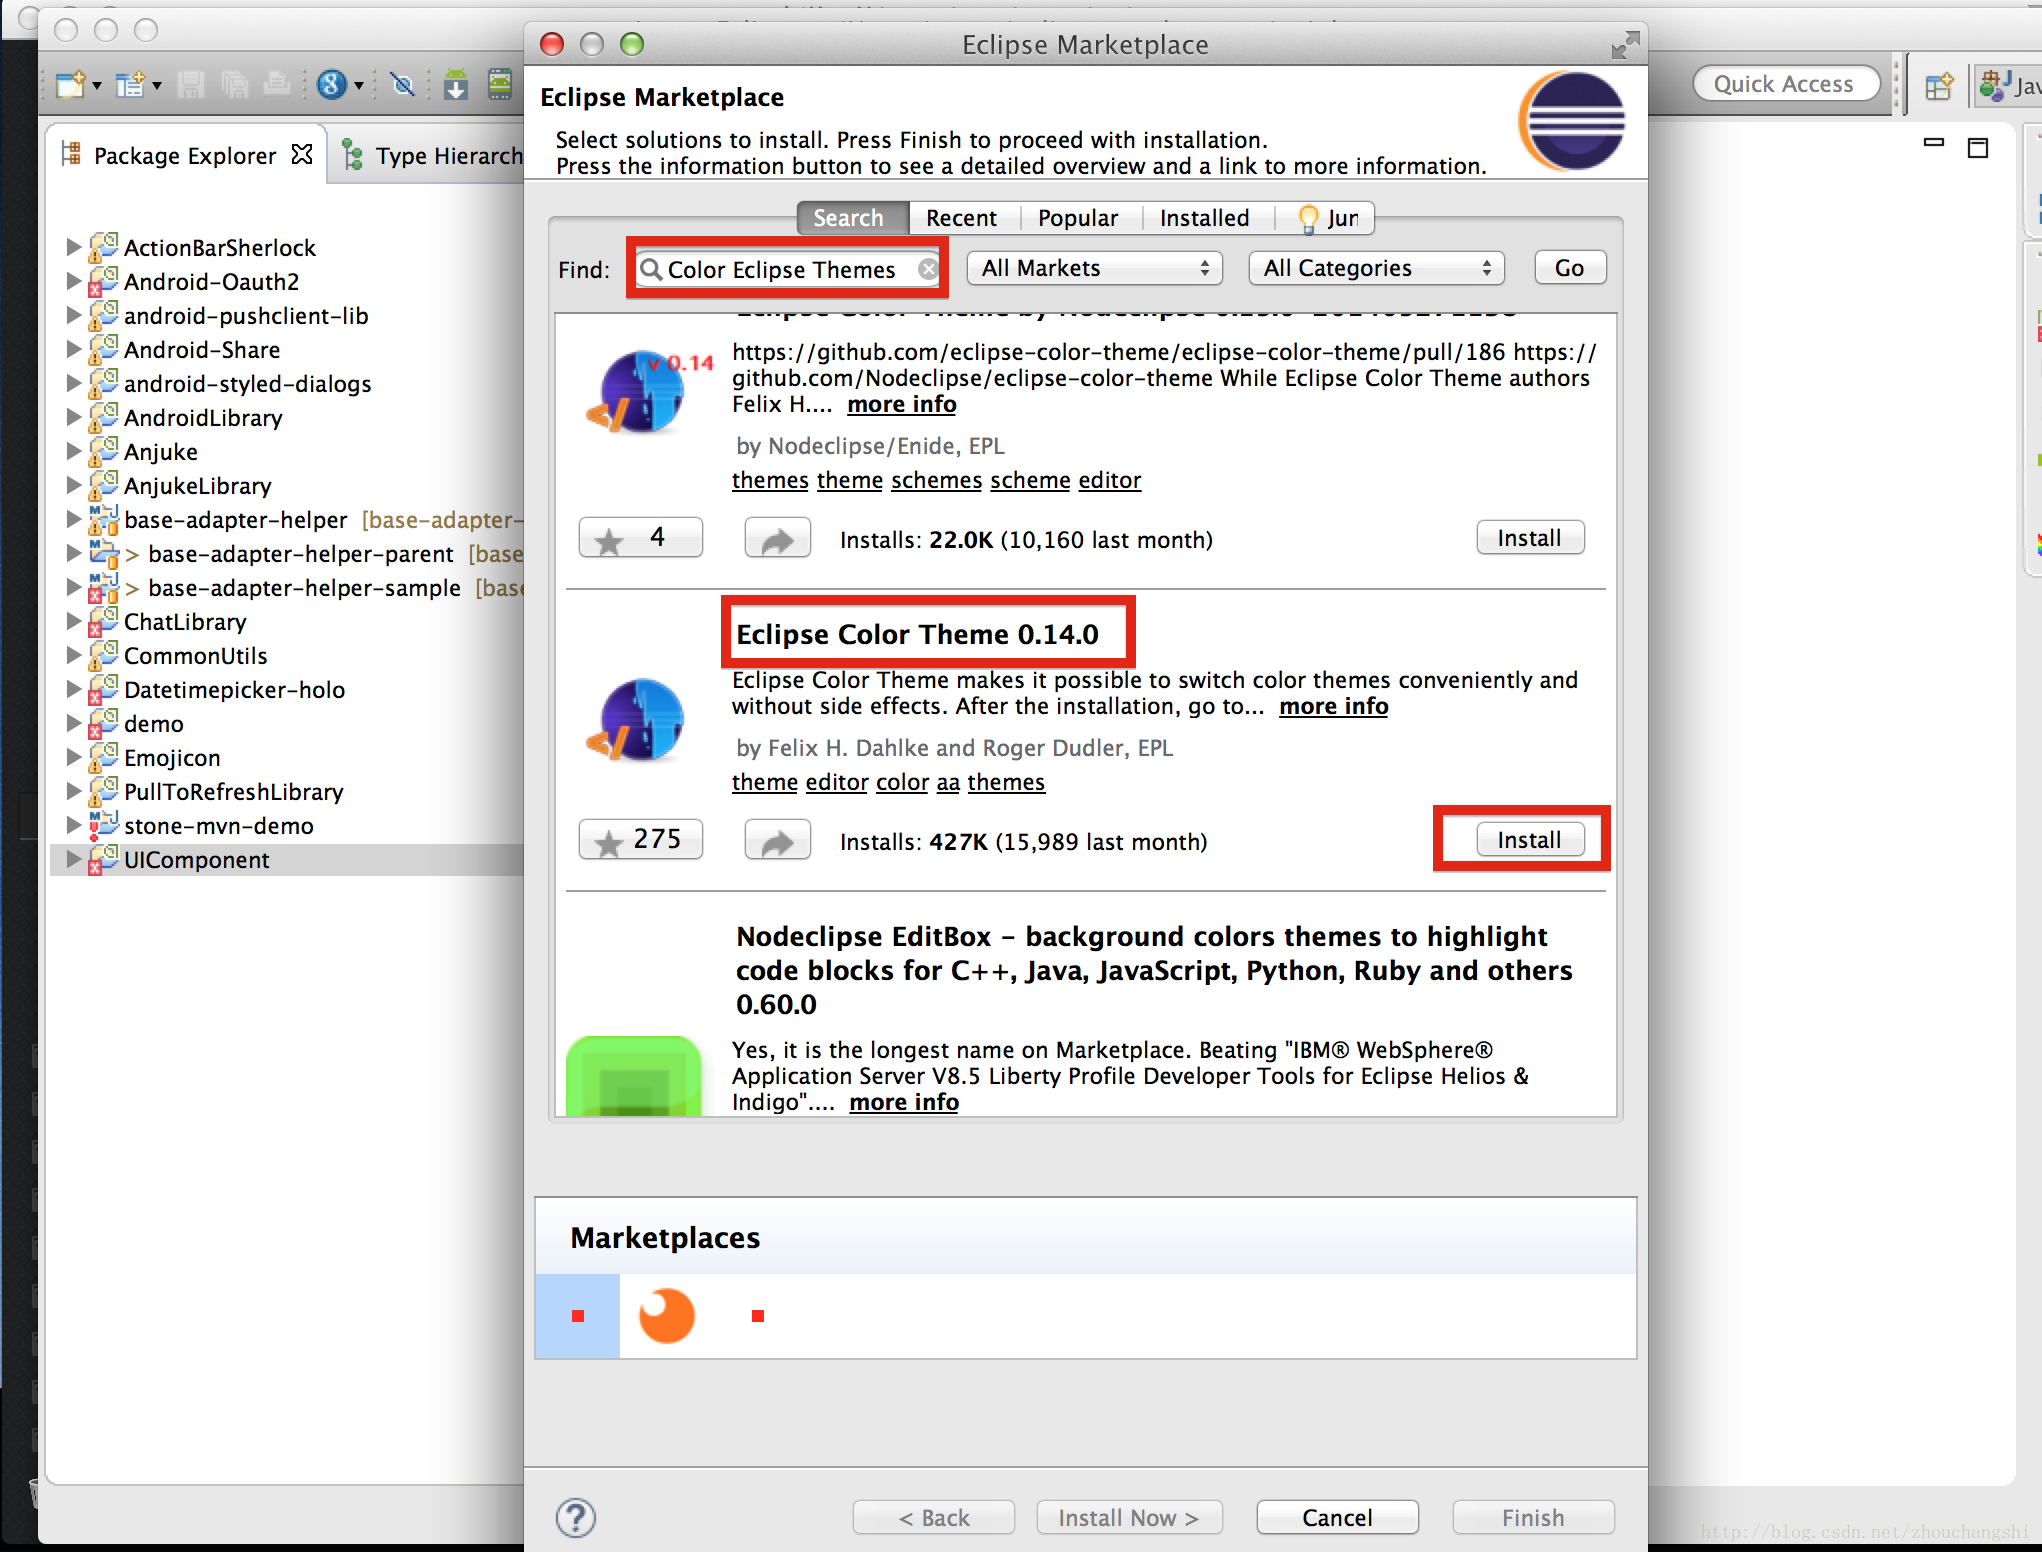Share the Eclipse Color Theme 0.14.0 entry
Image resolution: width=2042 pixels, height=1552 pixels.
pyautogui.click(x=777, y=841)
